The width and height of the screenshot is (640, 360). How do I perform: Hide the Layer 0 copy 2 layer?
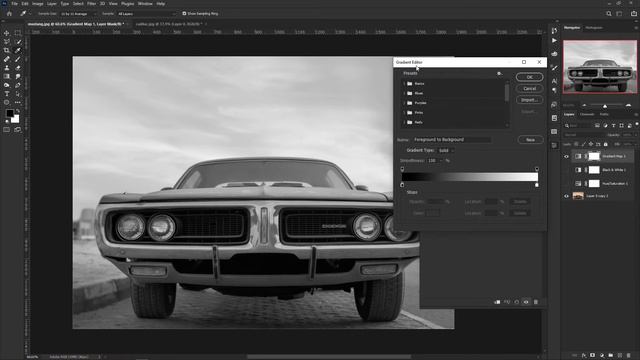pos(566,196)
